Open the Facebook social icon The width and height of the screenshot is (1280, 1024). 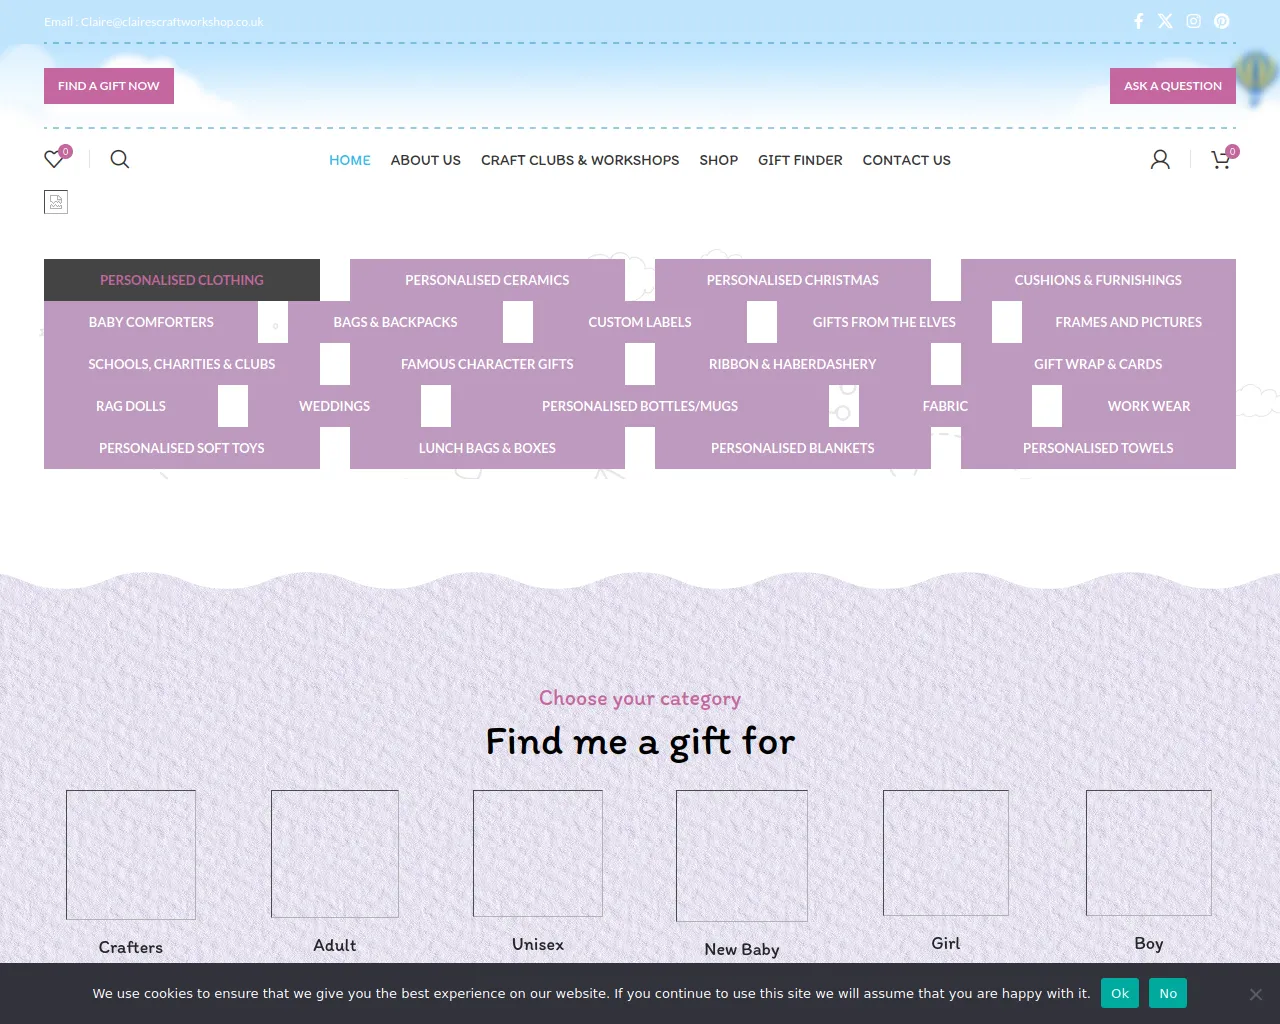coord(1138,21)
